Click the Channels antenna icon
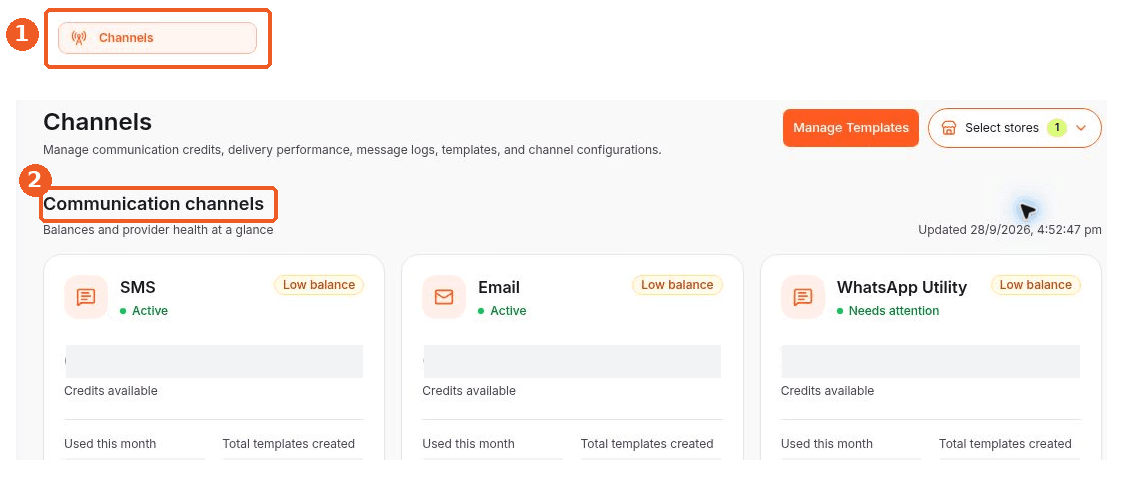The height and width of the screenshot is (480, 1123). click(x=79, y=38)
